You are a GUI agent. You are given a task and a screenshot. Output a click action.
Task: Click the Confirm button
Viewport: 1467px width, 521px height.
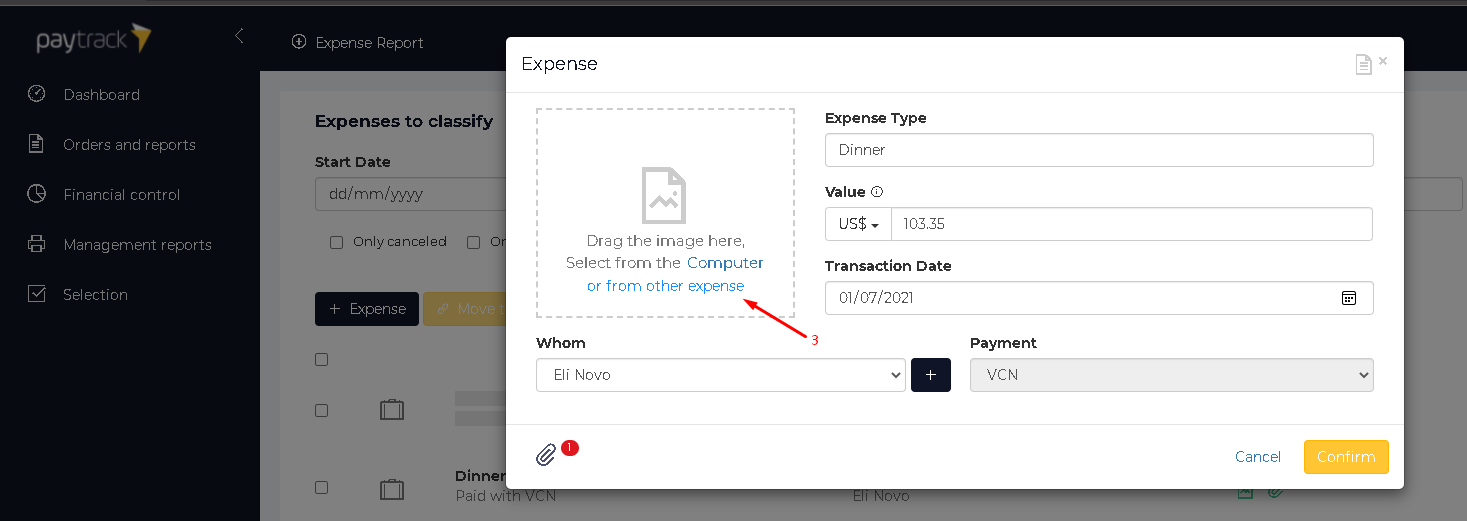pos(1346,457)
